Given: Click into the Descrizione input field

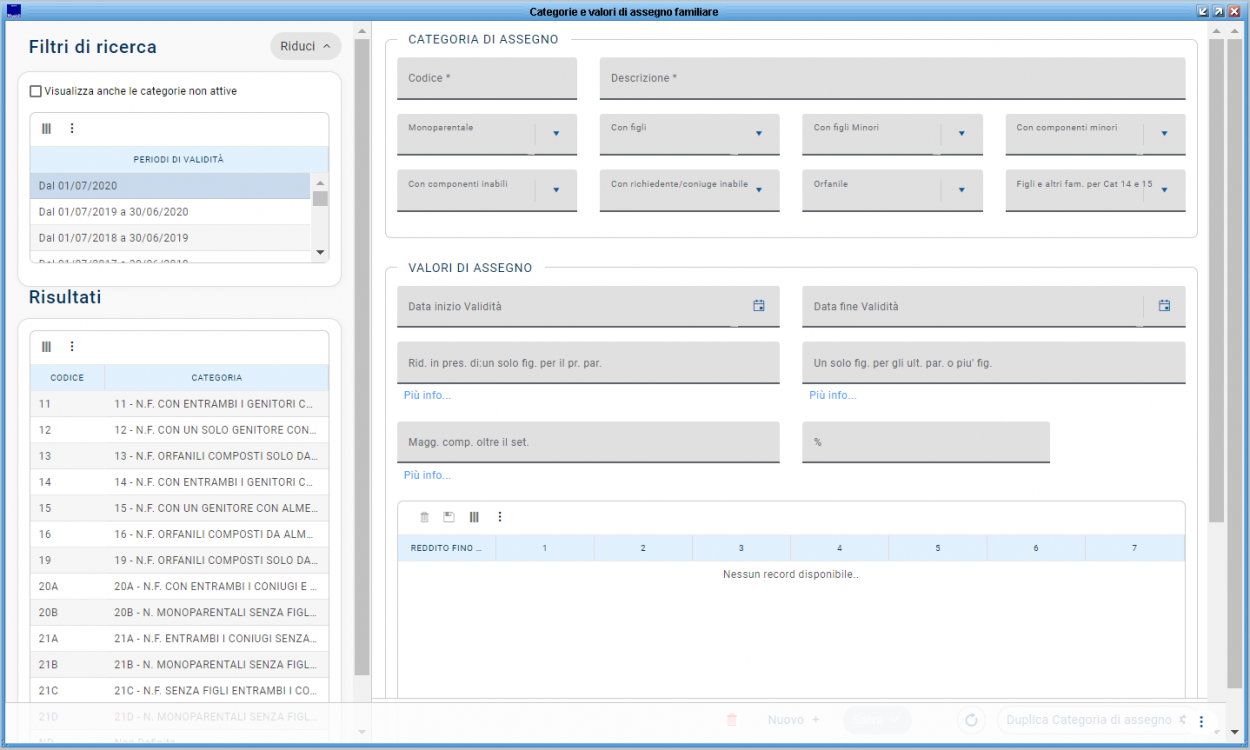Looking at the screenshot, I should coord(892,78).
